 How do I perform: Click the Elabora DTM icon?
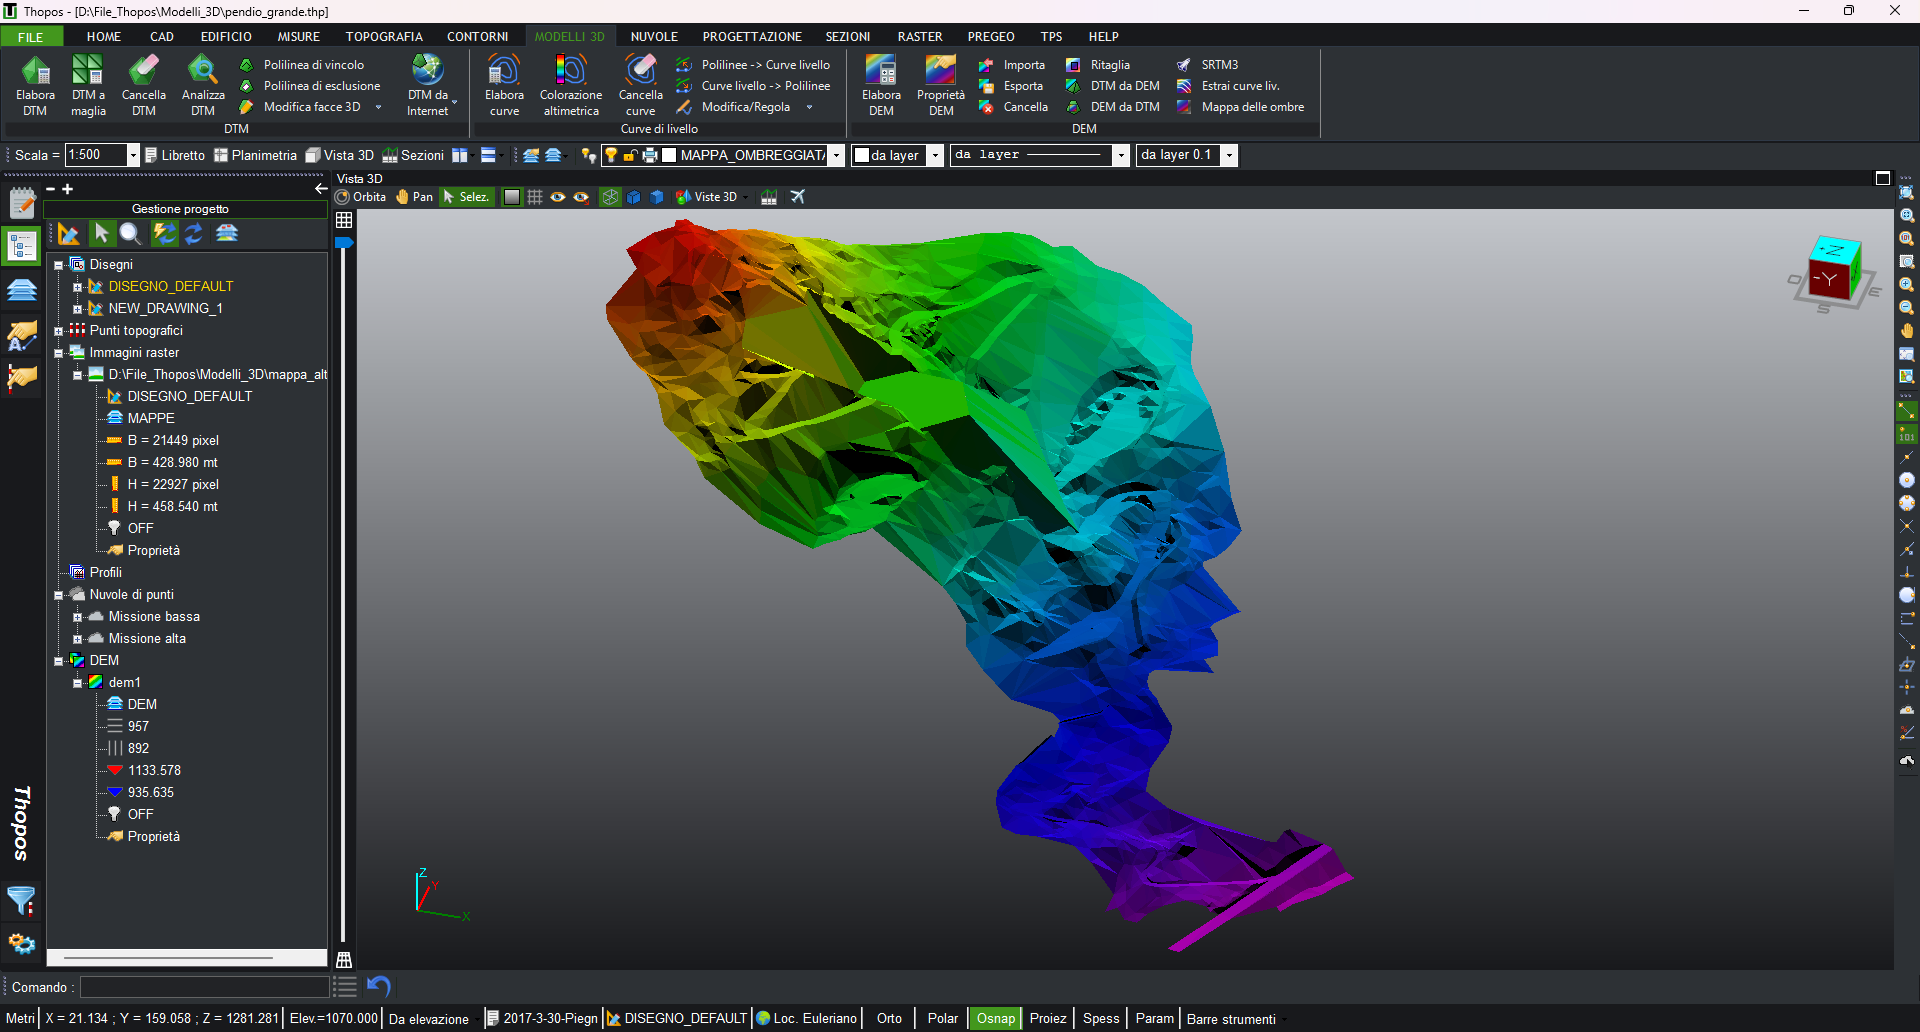tap(35, 85)
